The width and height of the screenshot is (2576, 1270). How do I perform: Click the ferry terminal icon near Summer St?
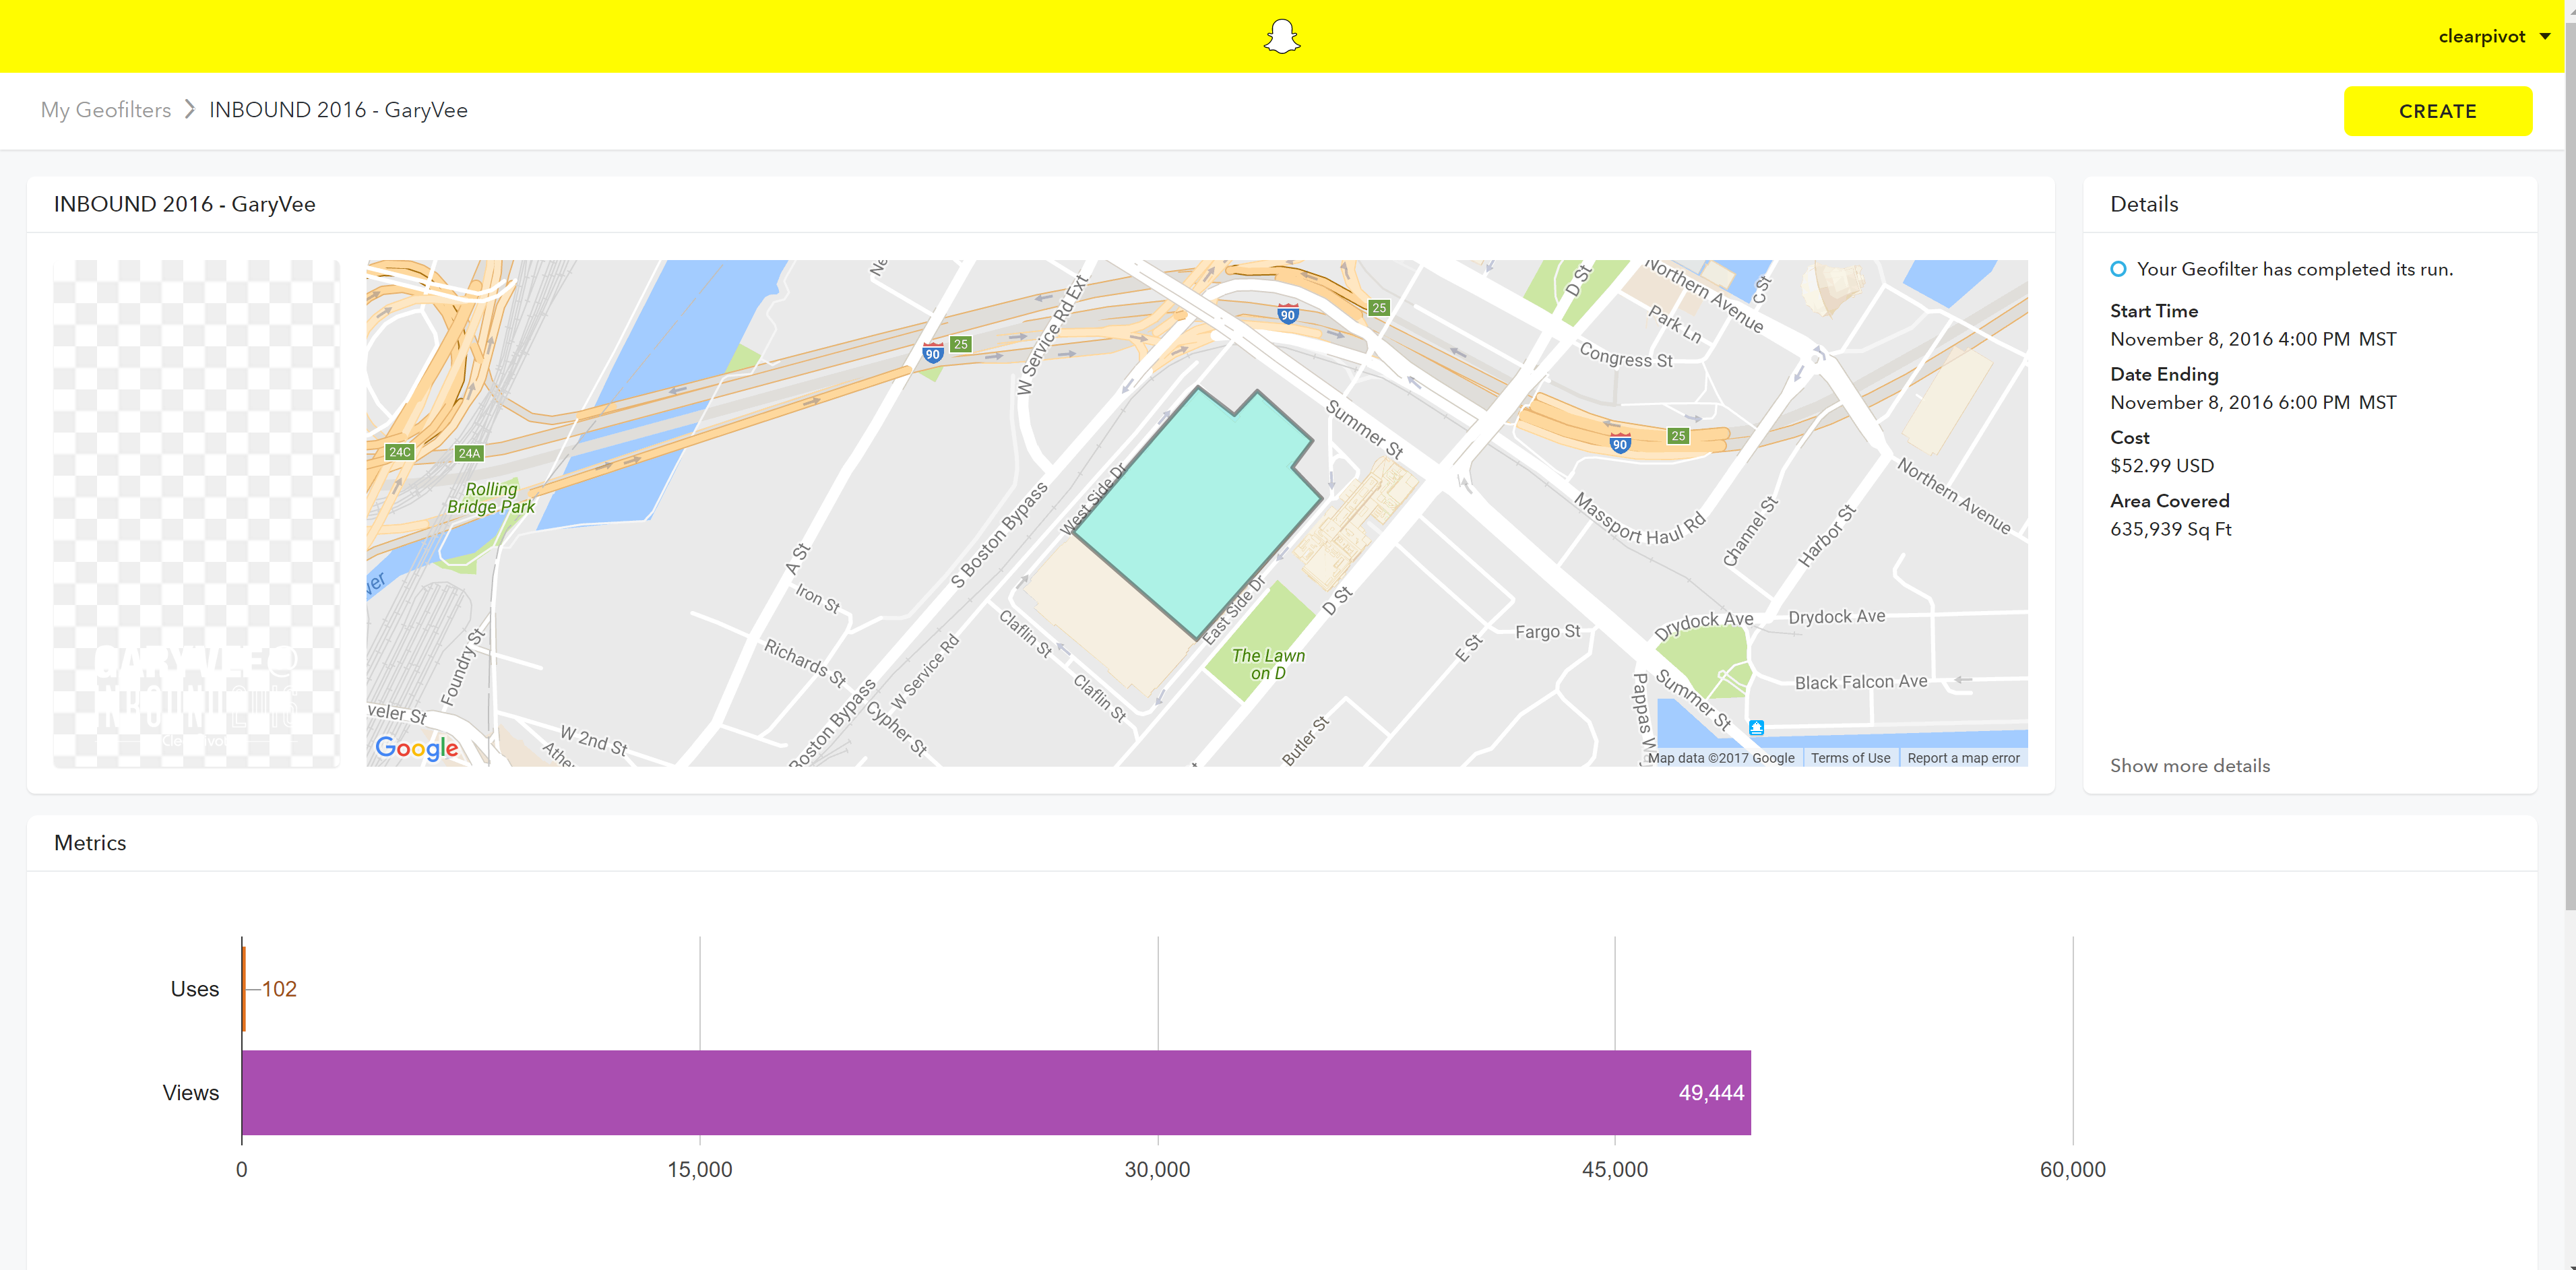[x=1756, y=728]
